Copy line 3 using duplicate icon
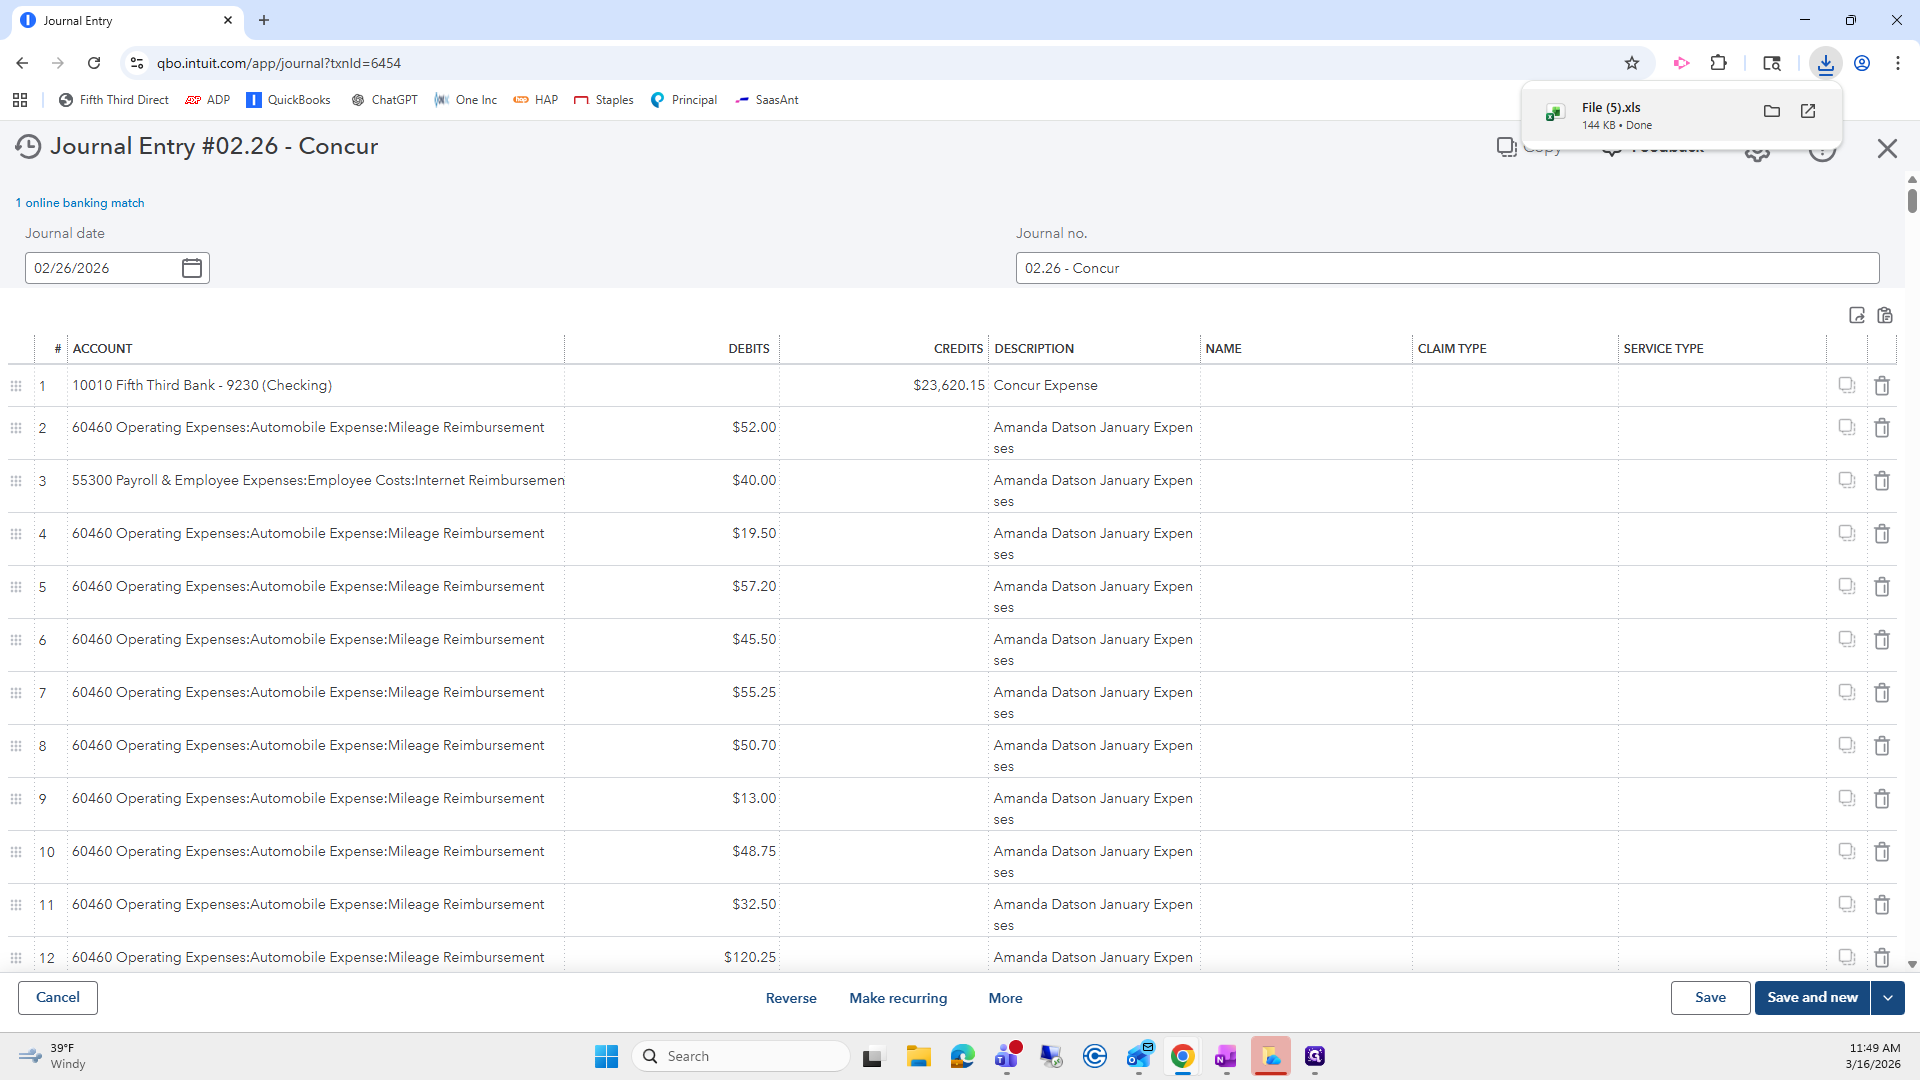 1846,480
